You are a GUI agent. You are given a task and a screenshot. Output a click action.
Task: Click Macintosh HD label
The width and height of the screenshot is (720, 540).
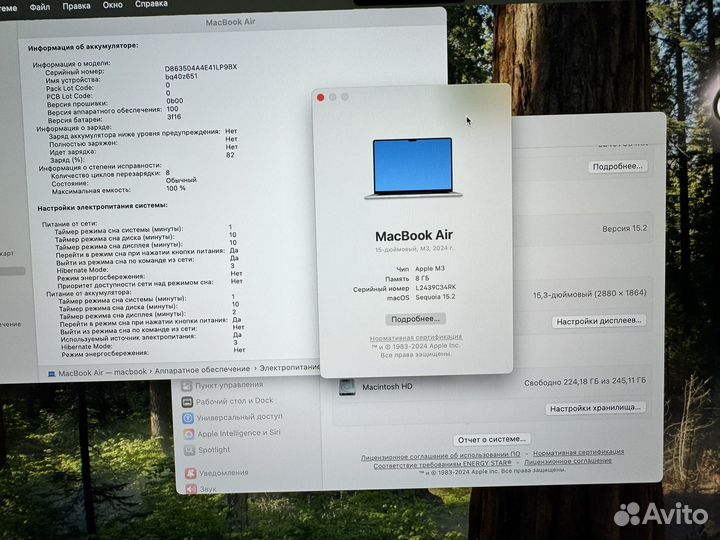(387, 387)
